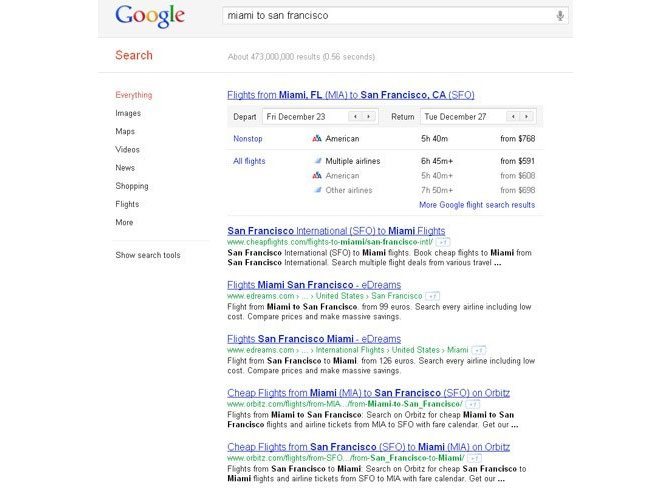Select previous return date arrow
The width and height of the screenshot is (672, 494).
513,117
